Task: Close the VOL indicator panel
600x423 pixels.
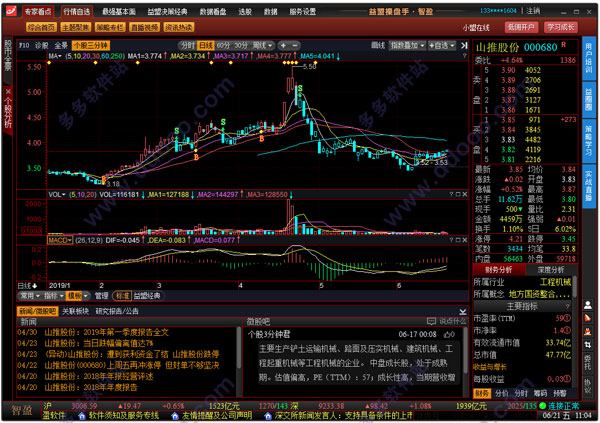Action: pos(465,194)
